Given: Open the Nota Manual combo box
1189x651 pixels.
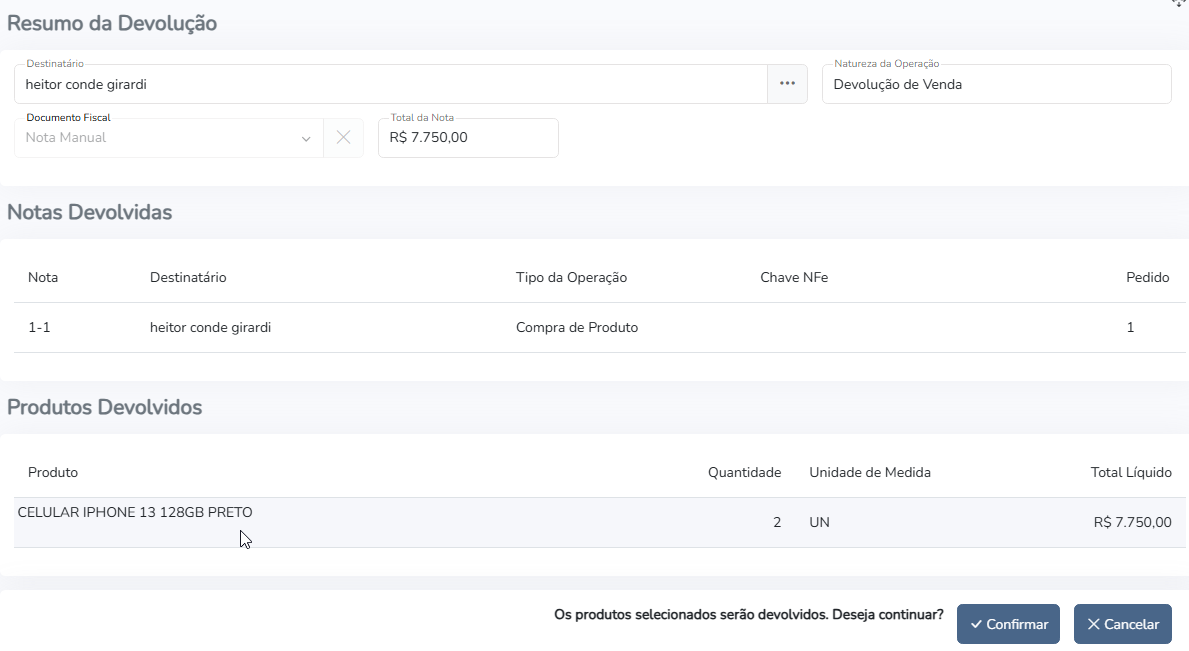Looking at the screenshot, I should [x=160, y=138].
